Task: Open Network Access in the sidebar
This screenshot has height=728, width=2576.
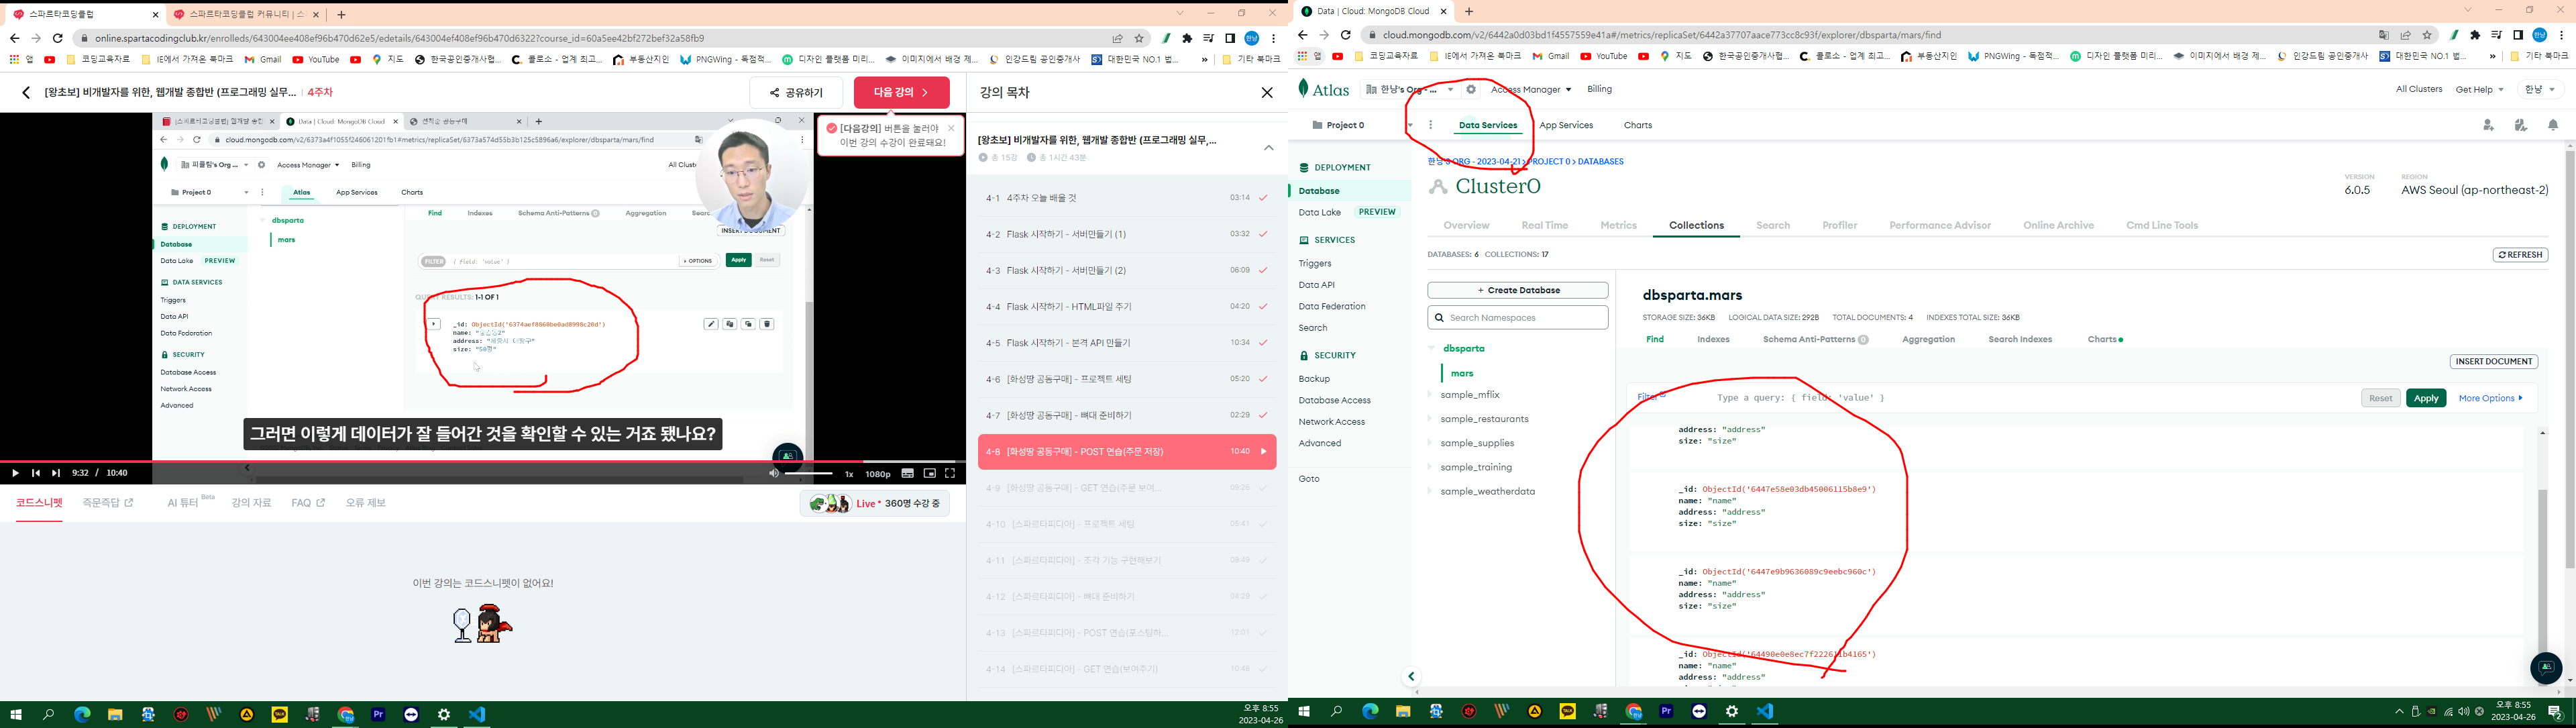Action: pyautogui.click(x=1331, y=422)
